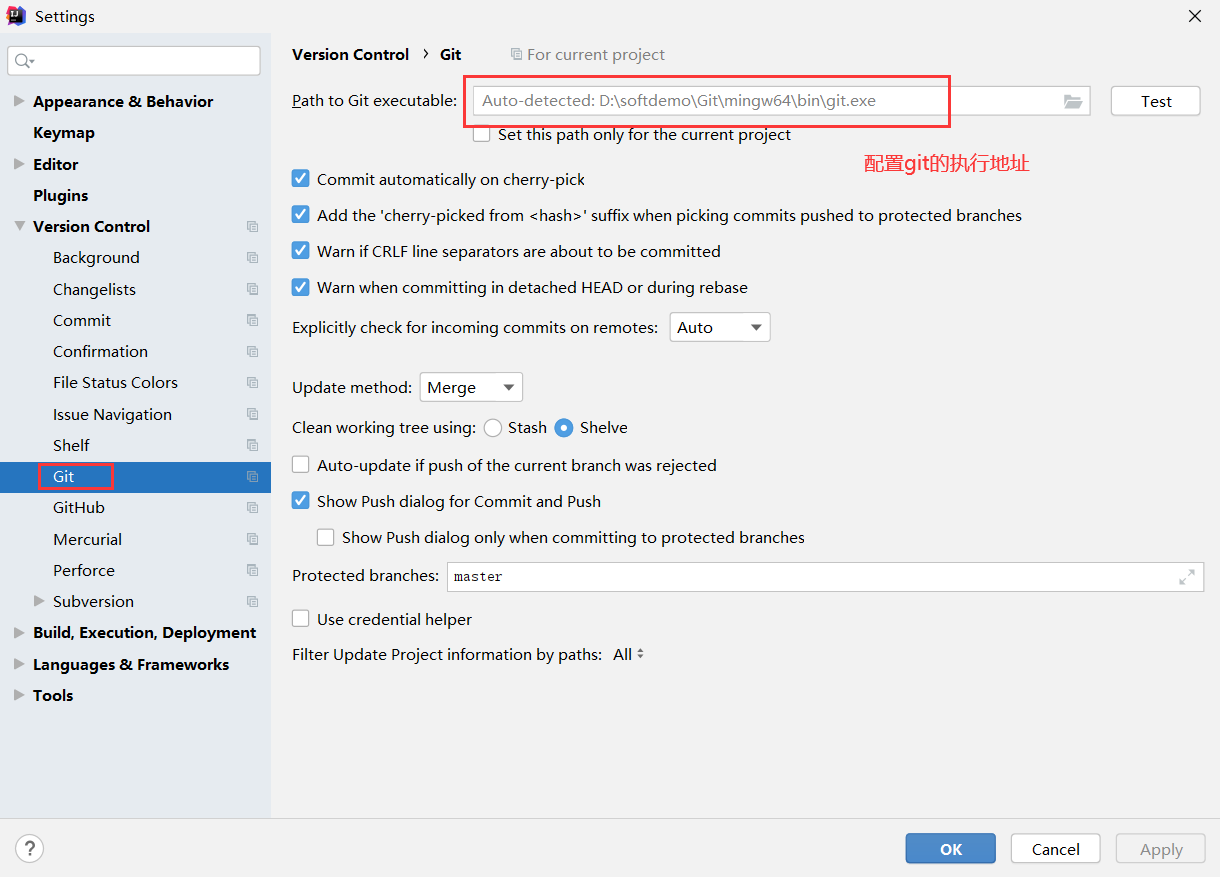Select Mercurial in the settings tree
Viewport: 1220px width, 877px height.
[87, 539]
